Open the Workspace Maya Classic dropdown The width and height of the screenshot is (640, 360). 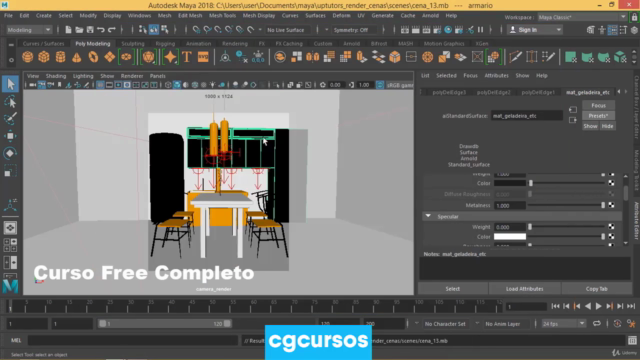(x=582, y=17)
